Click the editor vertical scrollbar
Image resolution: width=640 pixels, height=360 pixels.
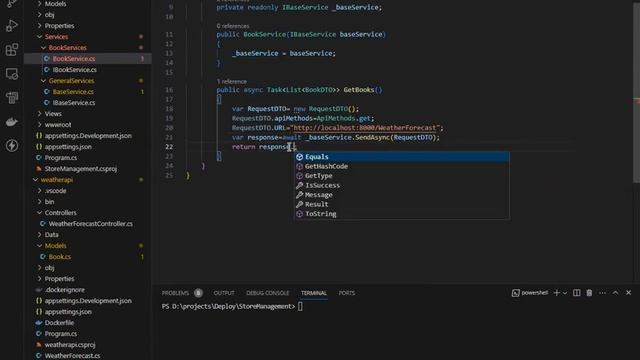(x=636, y=92)
